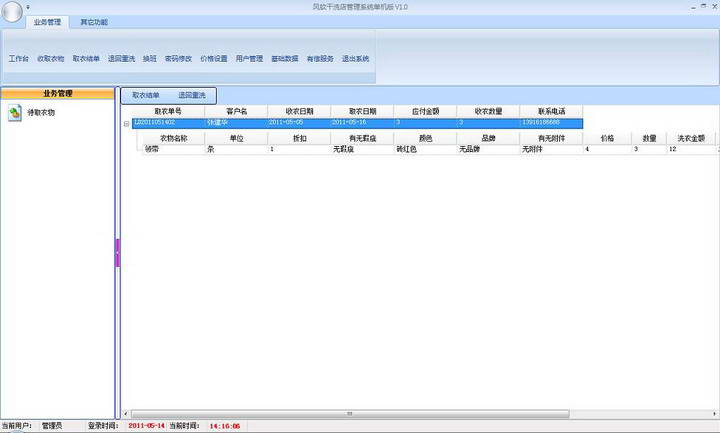
Task: Open the quick access dropdown arrow beside the orb
Action: pos(28,7)
